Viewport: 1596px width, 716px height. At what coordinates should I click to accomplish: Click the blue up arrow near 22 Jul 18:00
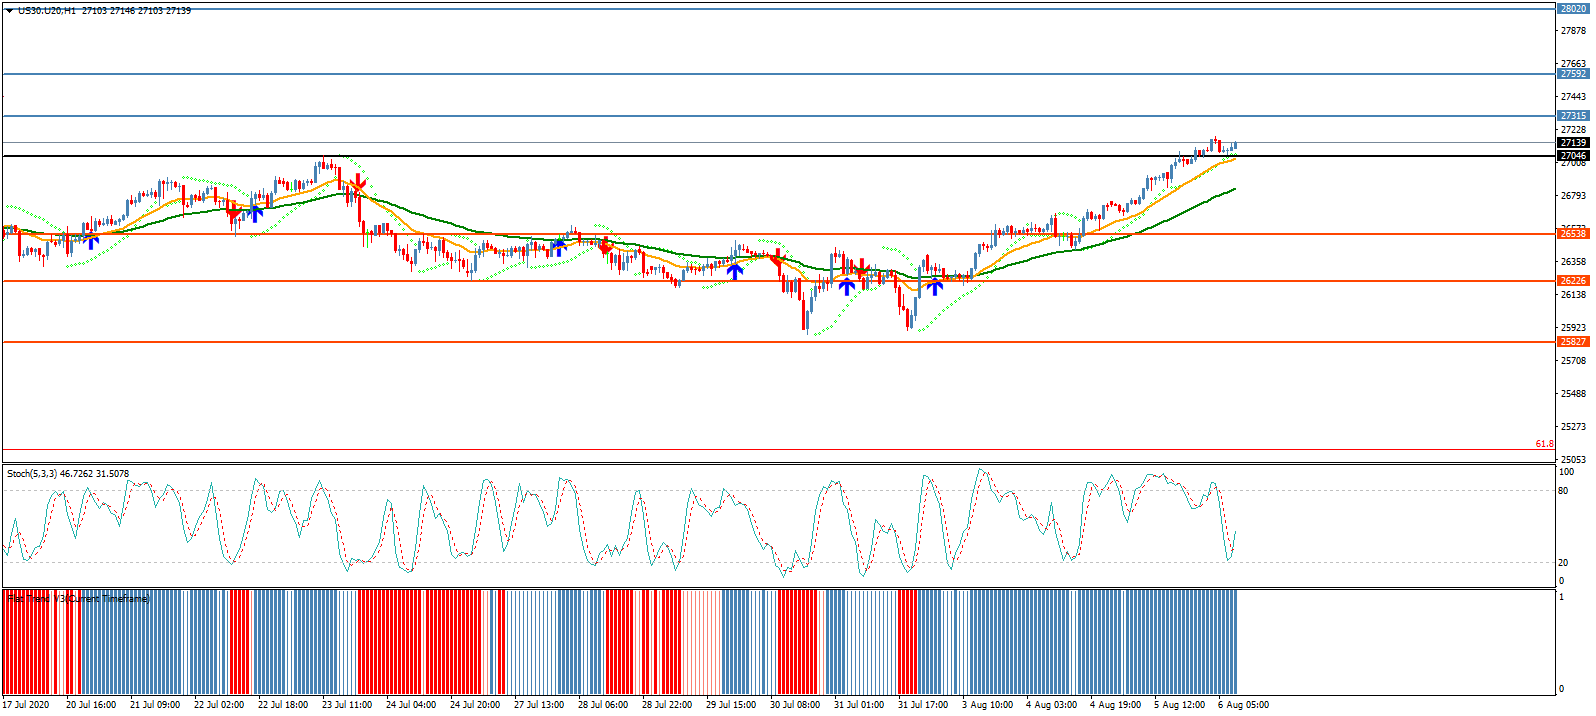click(255, 212)
